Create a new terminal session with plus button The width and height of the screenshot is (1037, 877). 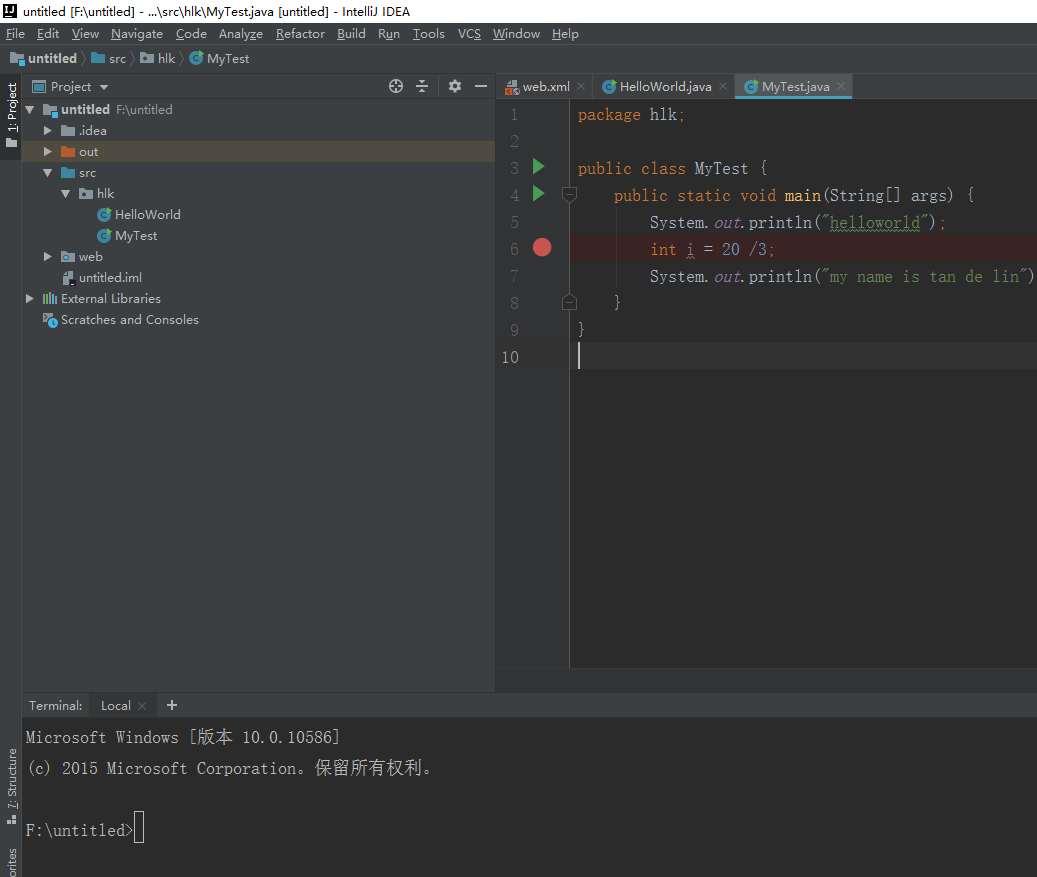click(x=171, y=705)
